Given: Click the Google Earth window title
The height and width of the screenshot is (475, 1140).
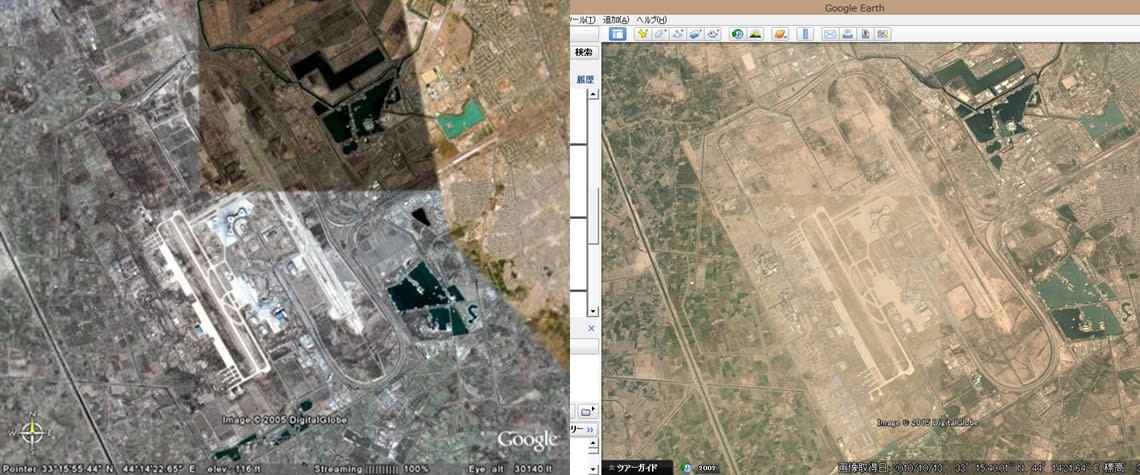Looking at the screenshot, I should (x=854, y=8).
